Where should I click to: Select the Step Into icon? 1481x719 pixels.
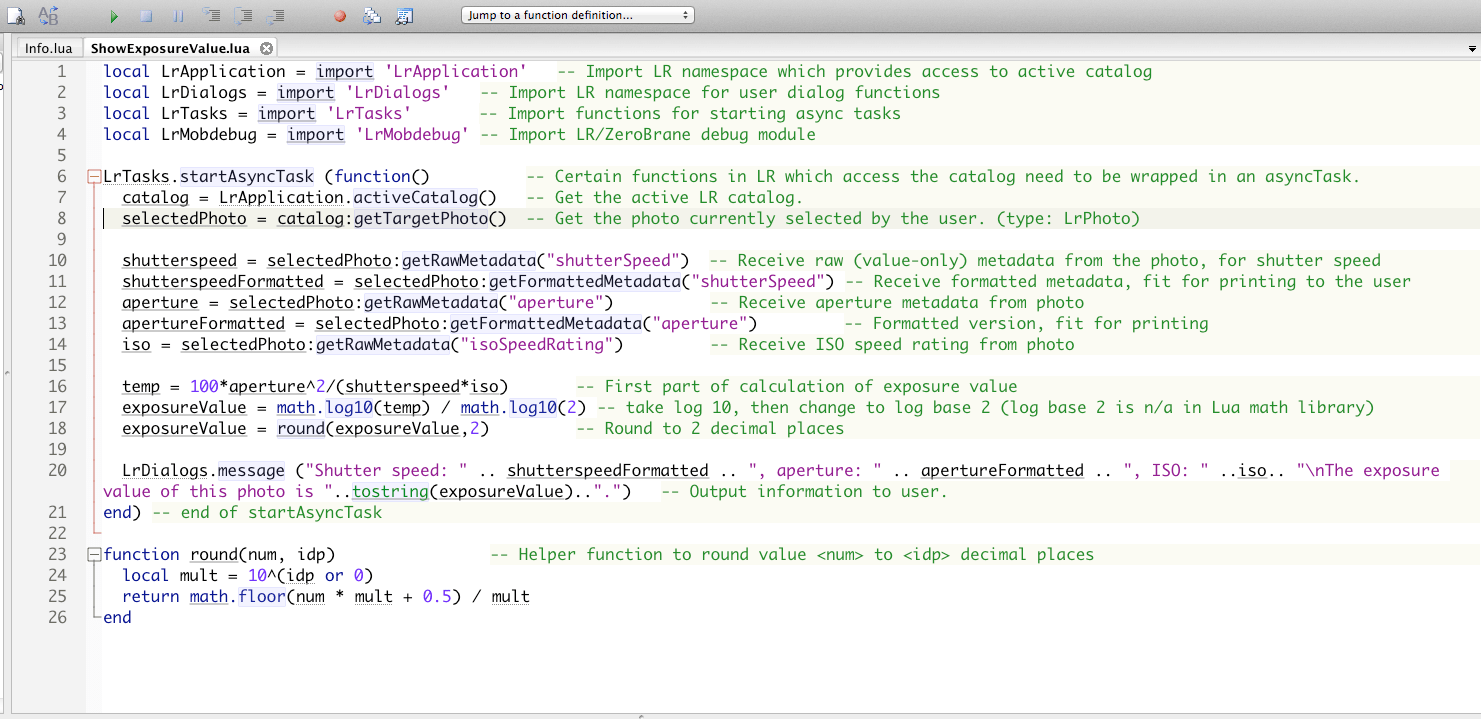coord(211,16)
